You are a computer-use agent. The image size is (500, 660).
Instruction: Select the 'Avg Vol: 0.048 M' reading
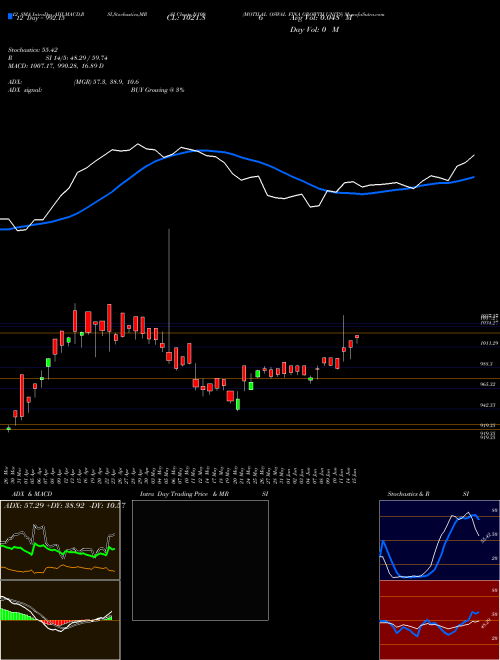pyautogui.click(x=321, y=18)
